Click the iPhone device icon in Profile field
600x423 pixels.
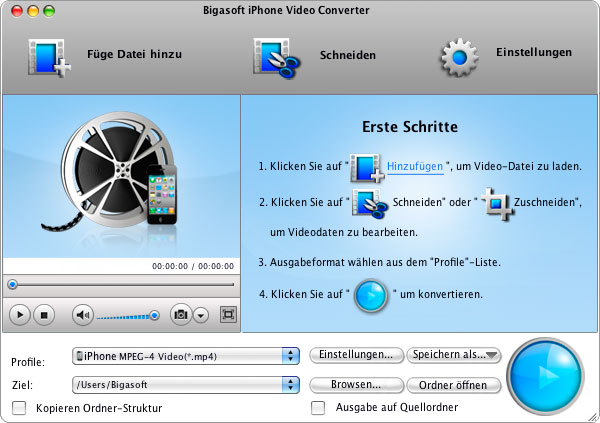click(79, 356)
